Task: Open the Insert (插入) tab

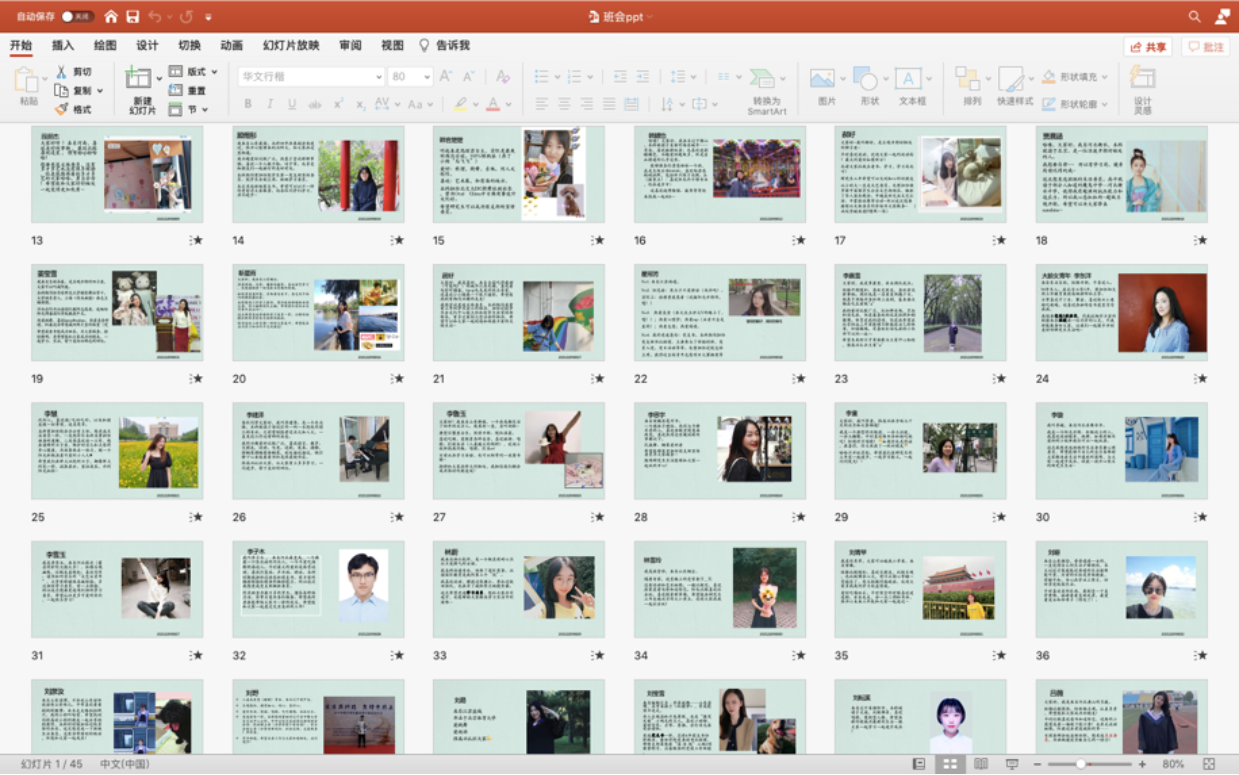Action: click(x=63, y=46)
